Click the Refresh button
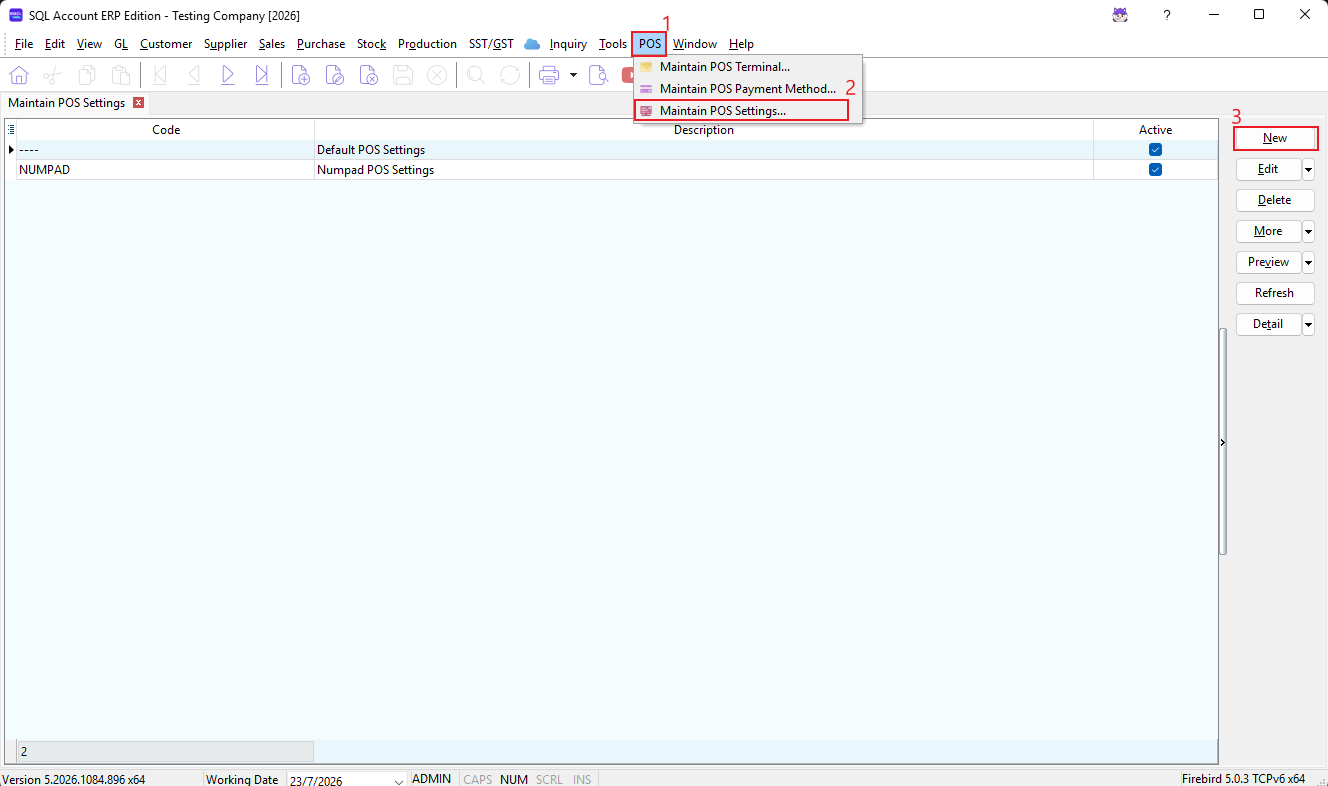The image size is (1328, 786). [1275, 293]
